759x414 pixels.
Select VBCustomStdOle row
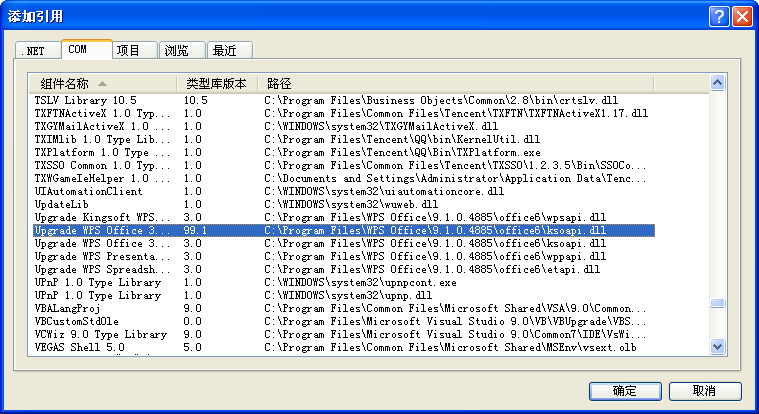(x=344, y=322)
